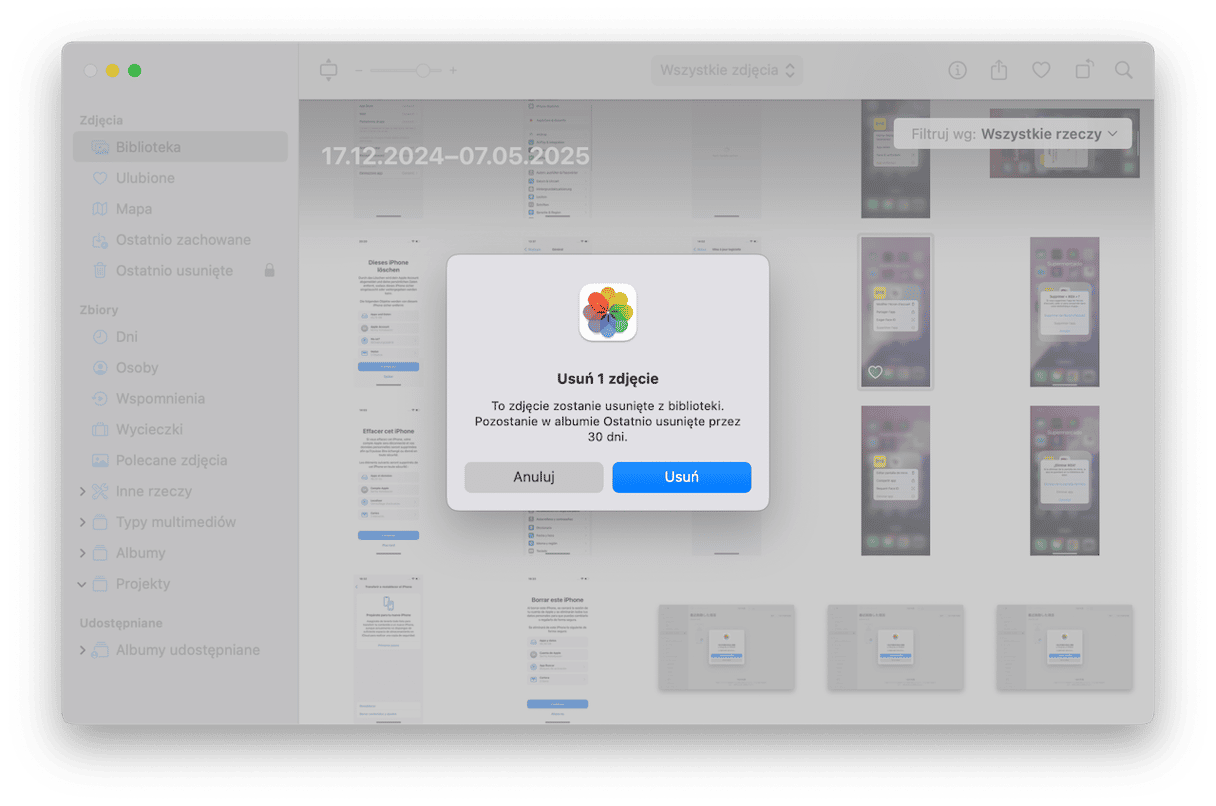Click the Photos app icon in the dialog

pos(608,312)
